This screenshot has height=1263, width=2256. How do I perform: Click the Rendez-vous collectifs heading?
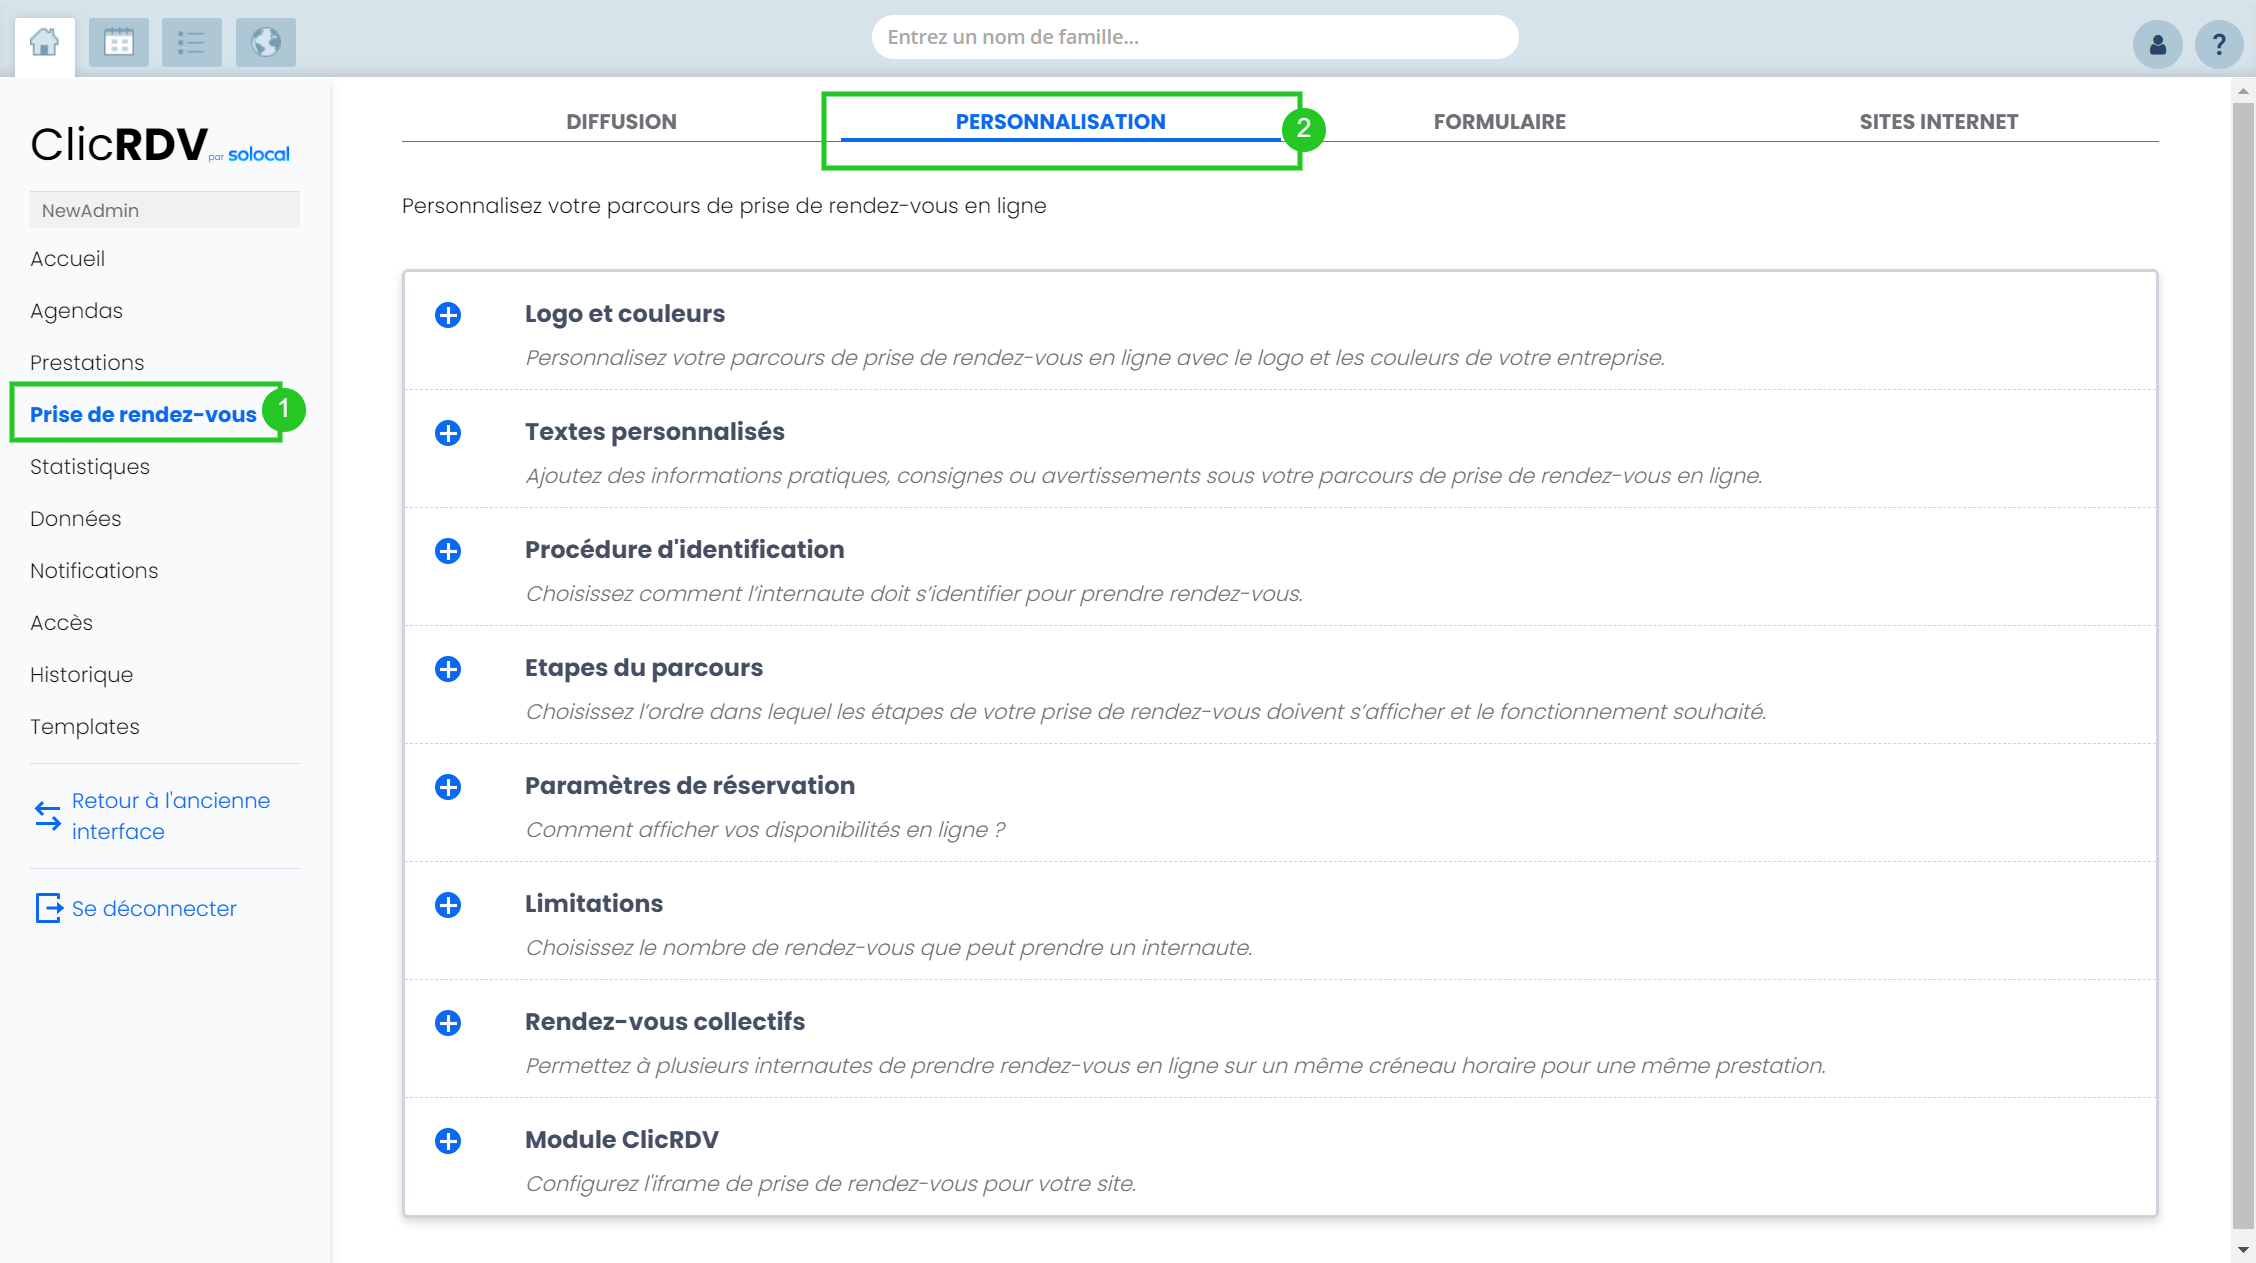[x=665, y=1022]
